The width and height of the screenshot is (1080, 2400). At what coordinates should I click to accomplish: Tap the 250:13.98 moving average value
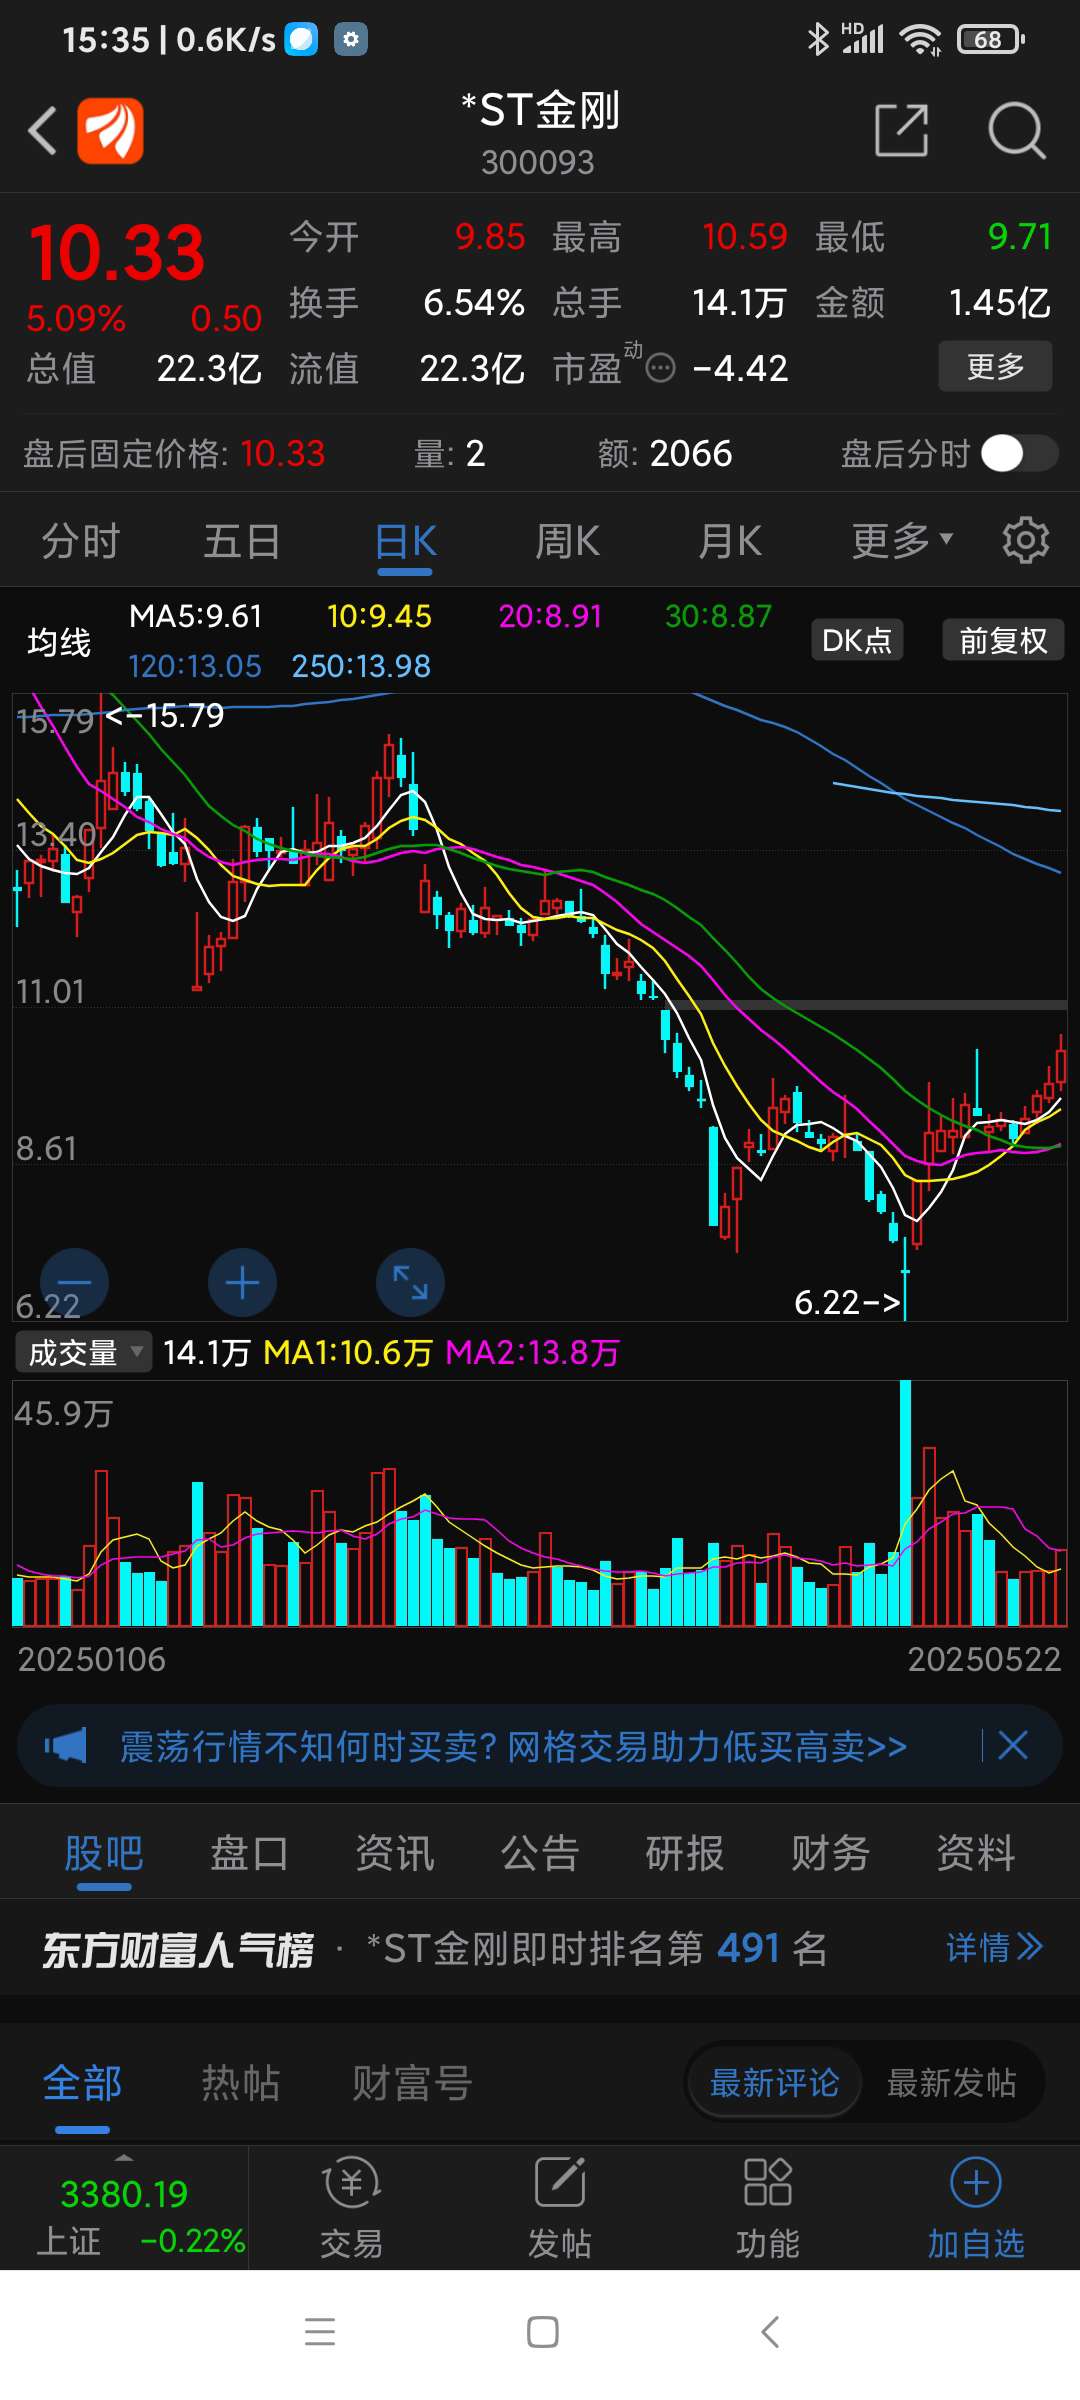(x=361, y=666)
